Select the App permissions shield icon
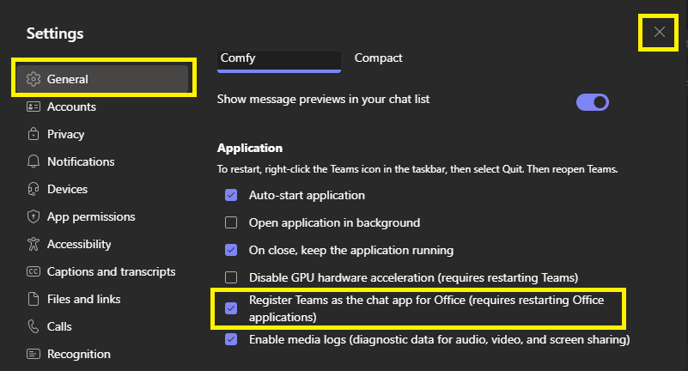The image size is (688, 371). [33, 217]
